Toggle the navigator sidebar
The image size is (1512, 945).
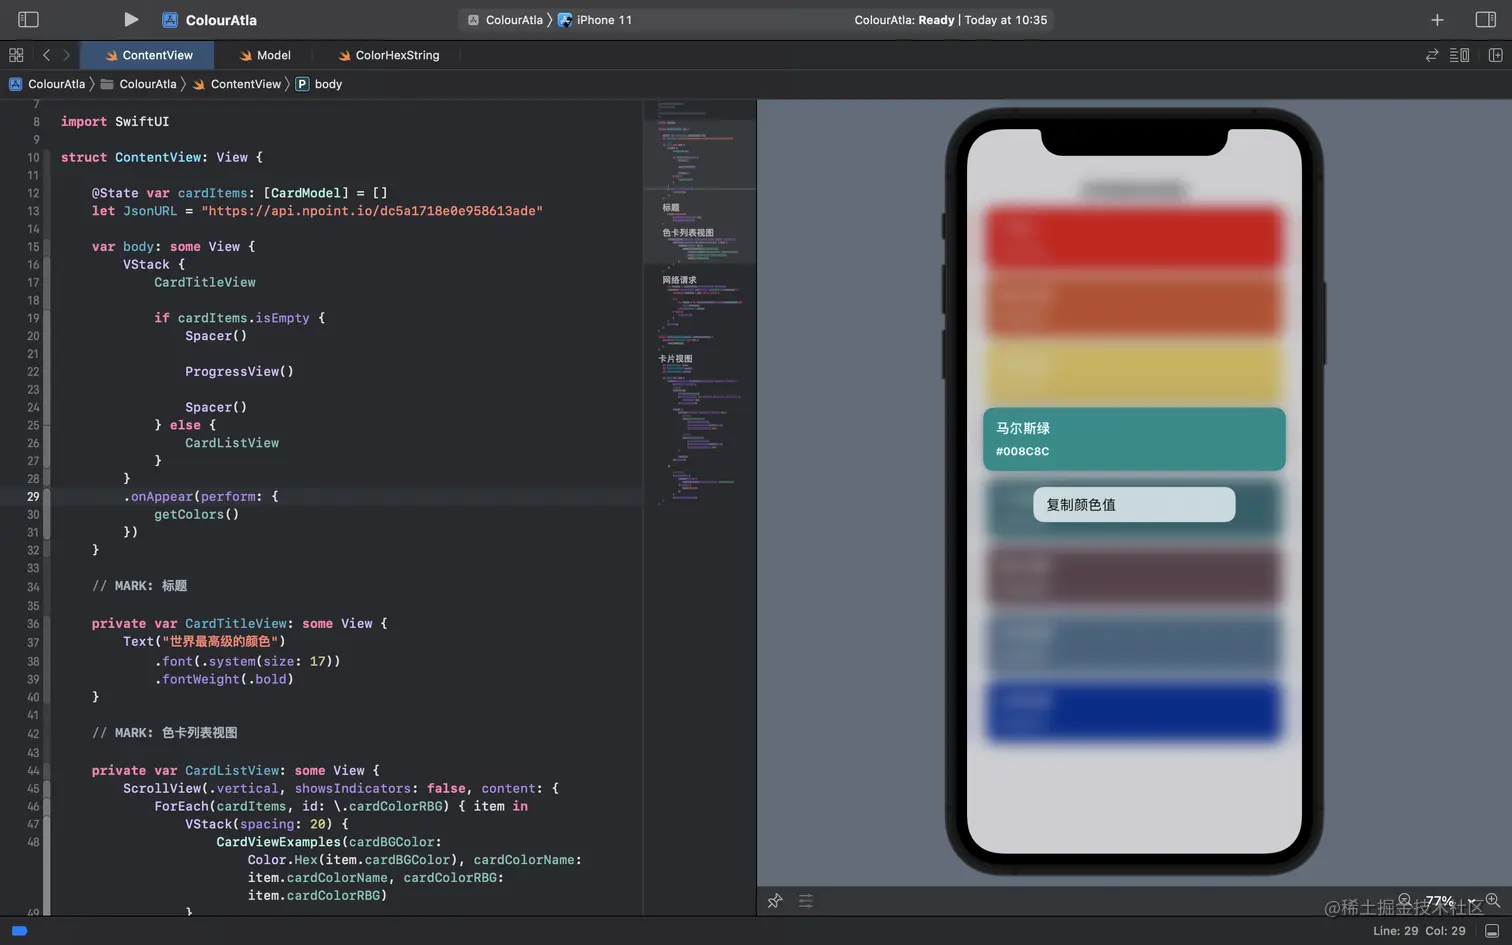(28, 19)
